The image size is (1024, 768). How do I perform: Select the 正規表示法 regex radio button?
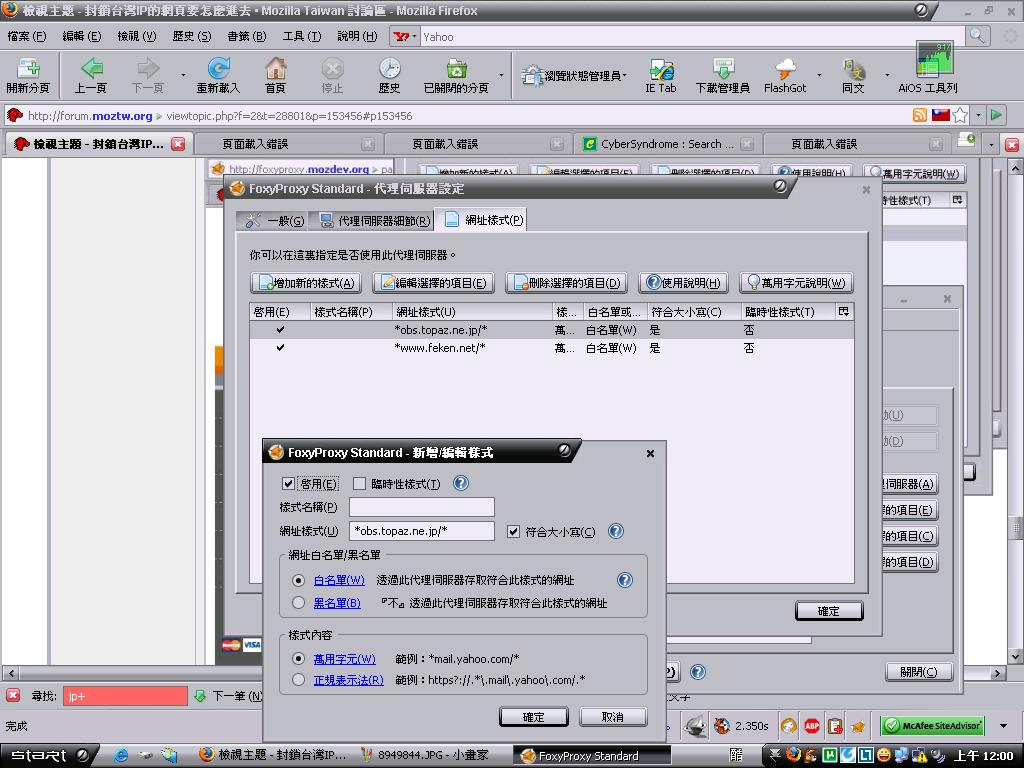click(x=298, y=680)
